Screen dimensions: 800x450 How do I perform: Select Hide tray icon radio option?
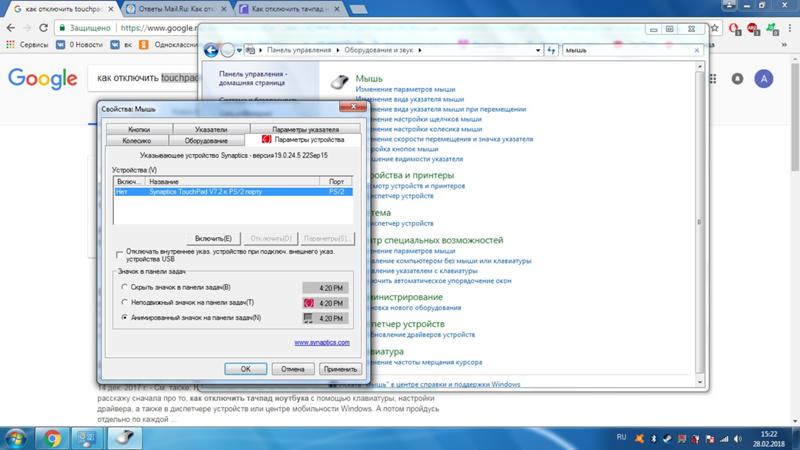(x=124, y=287)
